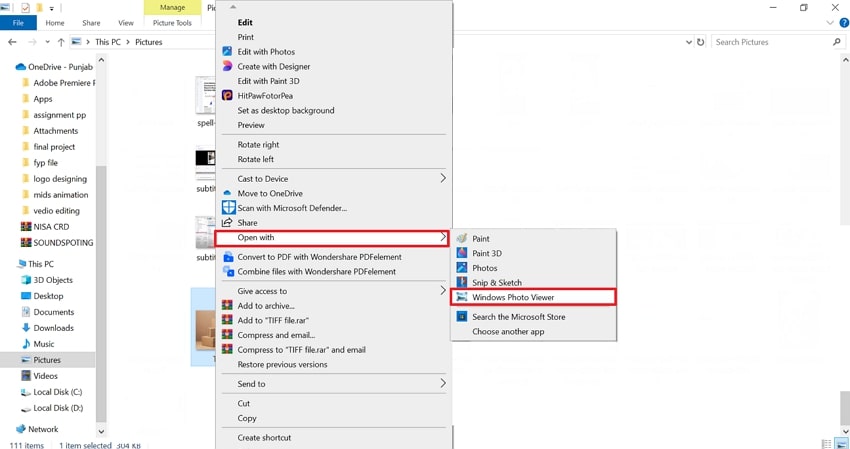Click the Paint 3D icon in submenu

462,253
